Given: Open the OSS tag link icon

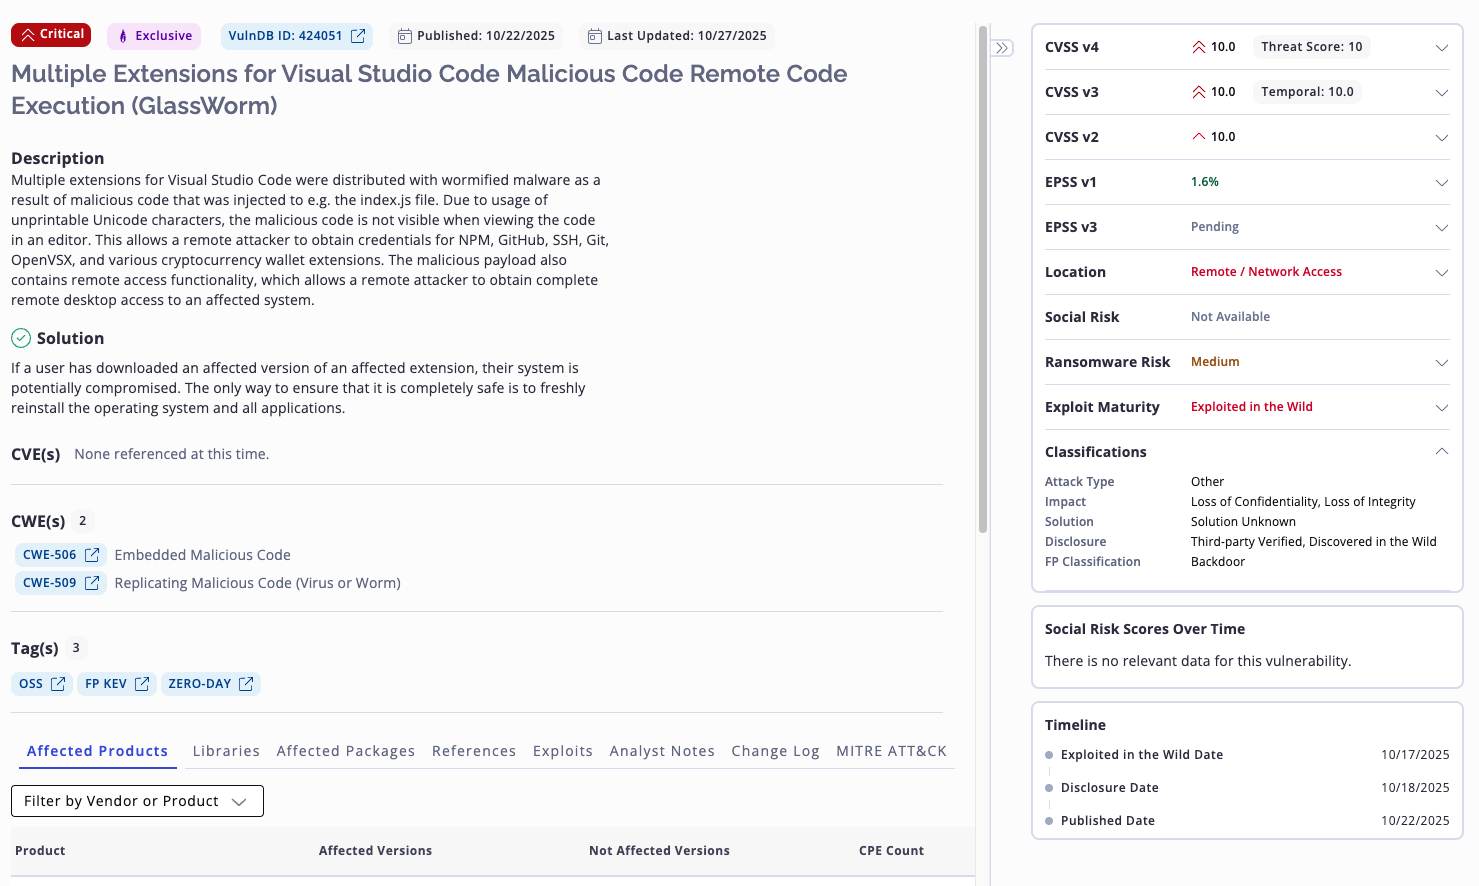Looking at the screenshot, I should point(58,684).
